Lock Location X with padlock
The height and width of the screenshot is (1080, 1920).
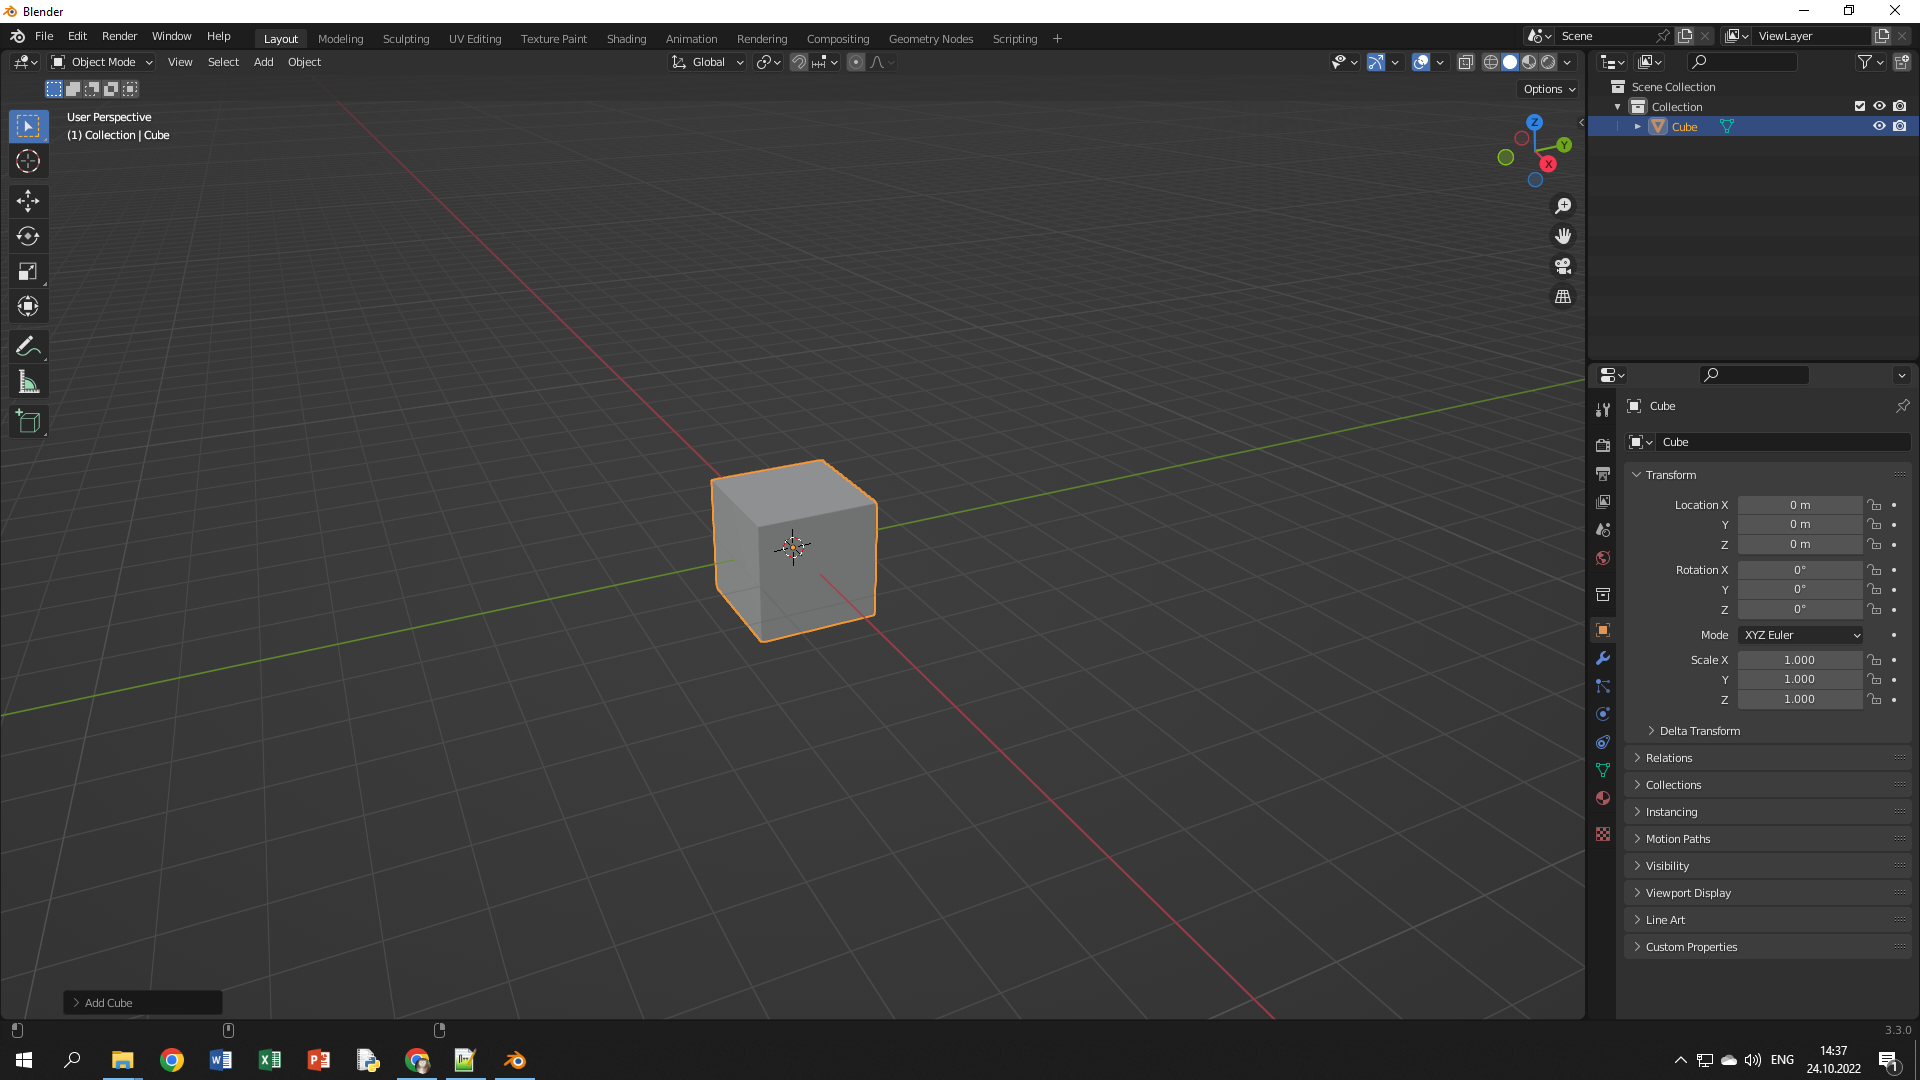[x=1874, y=505]
